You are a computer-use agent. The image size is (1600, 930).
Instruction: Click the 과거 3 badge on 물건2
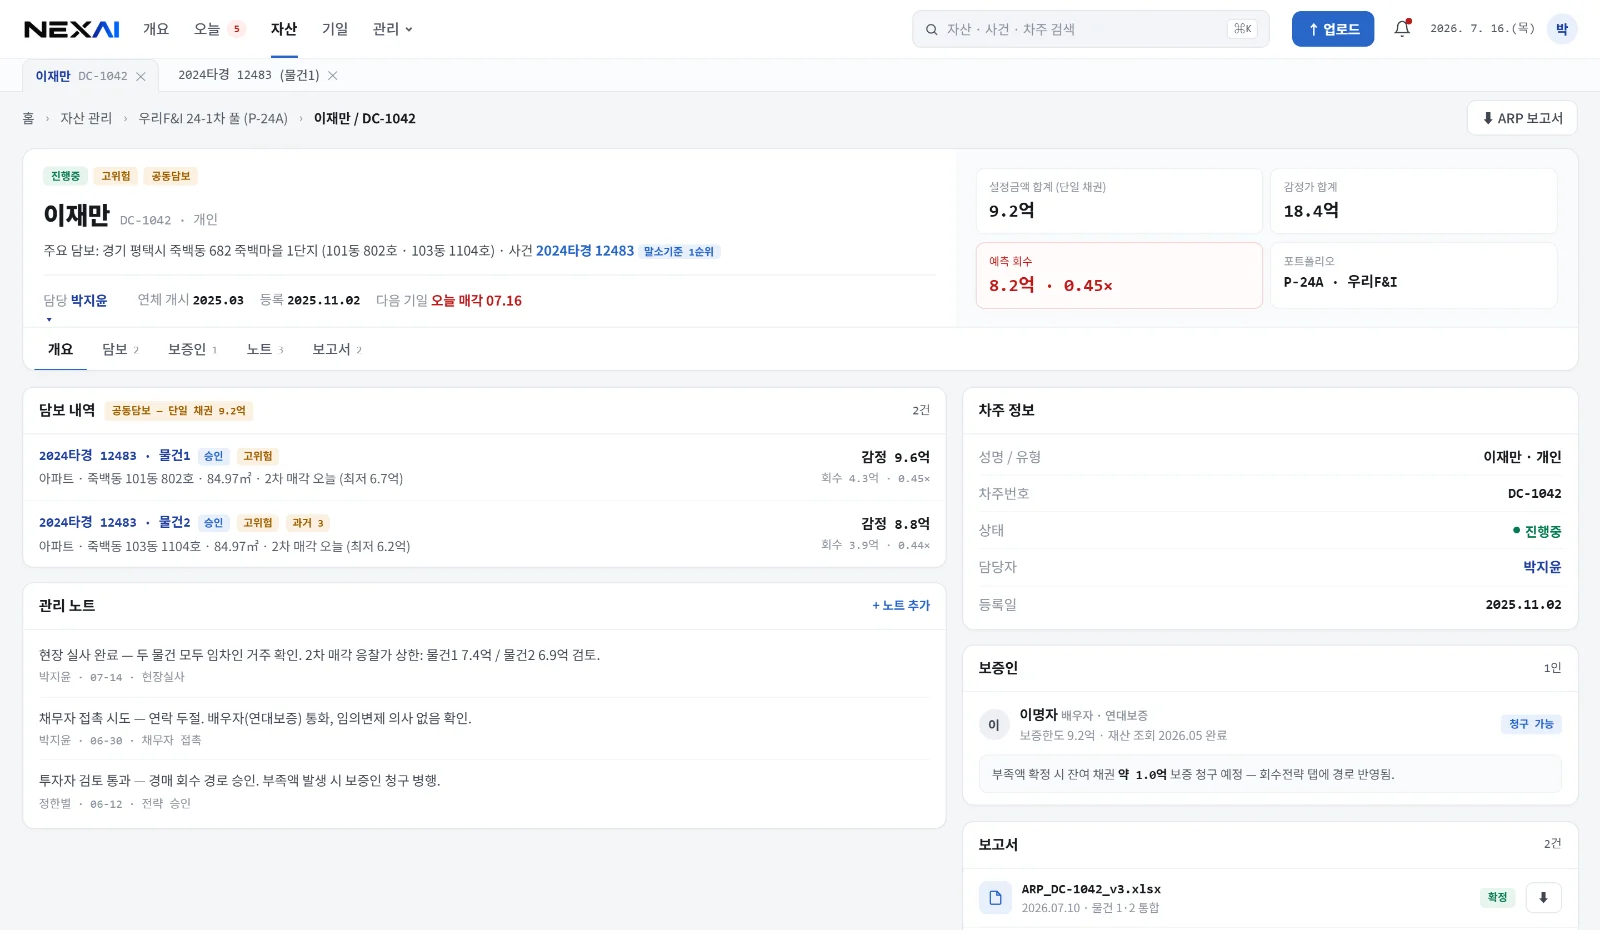(x=307, y=523)
